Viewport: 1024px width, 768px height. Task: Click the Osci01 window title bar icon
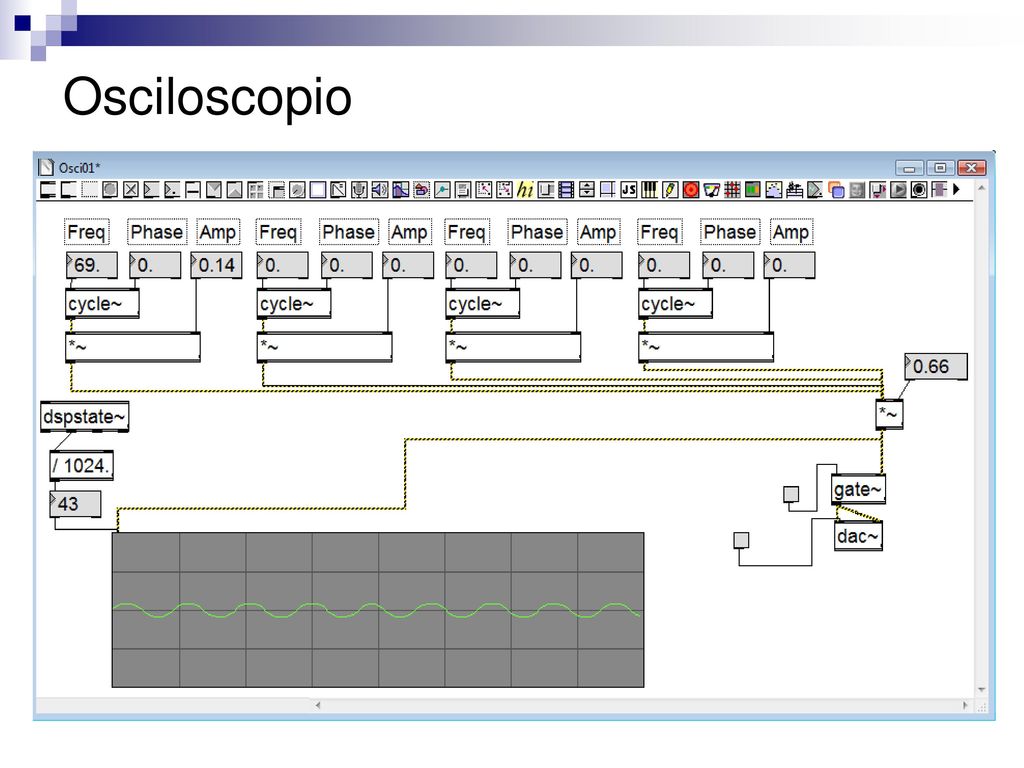tap(46, 168)
